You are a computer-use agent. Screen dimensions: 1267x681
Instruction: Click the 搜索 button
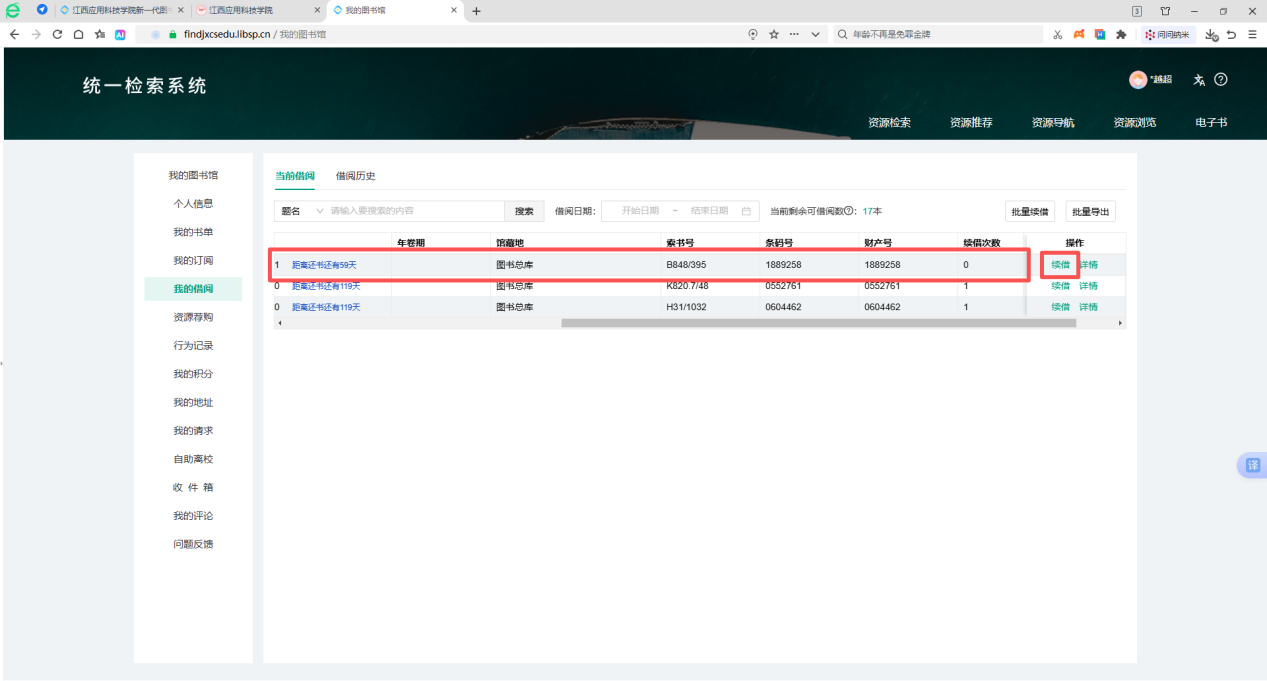pyautogui.click(x=524, y=211)
